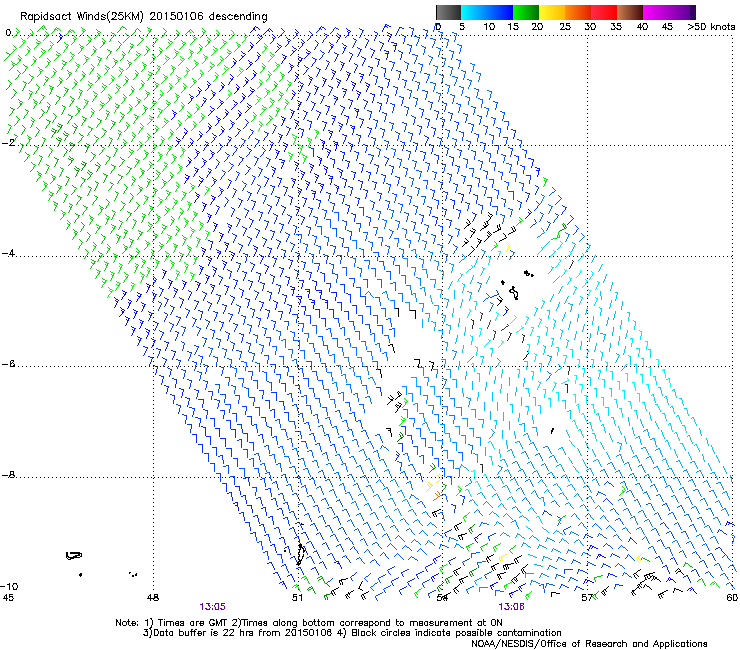The width and height of the screenshot is (740, 650).
Task: Click latitude label -10 on left axis
Action: (x=9, y=586)
